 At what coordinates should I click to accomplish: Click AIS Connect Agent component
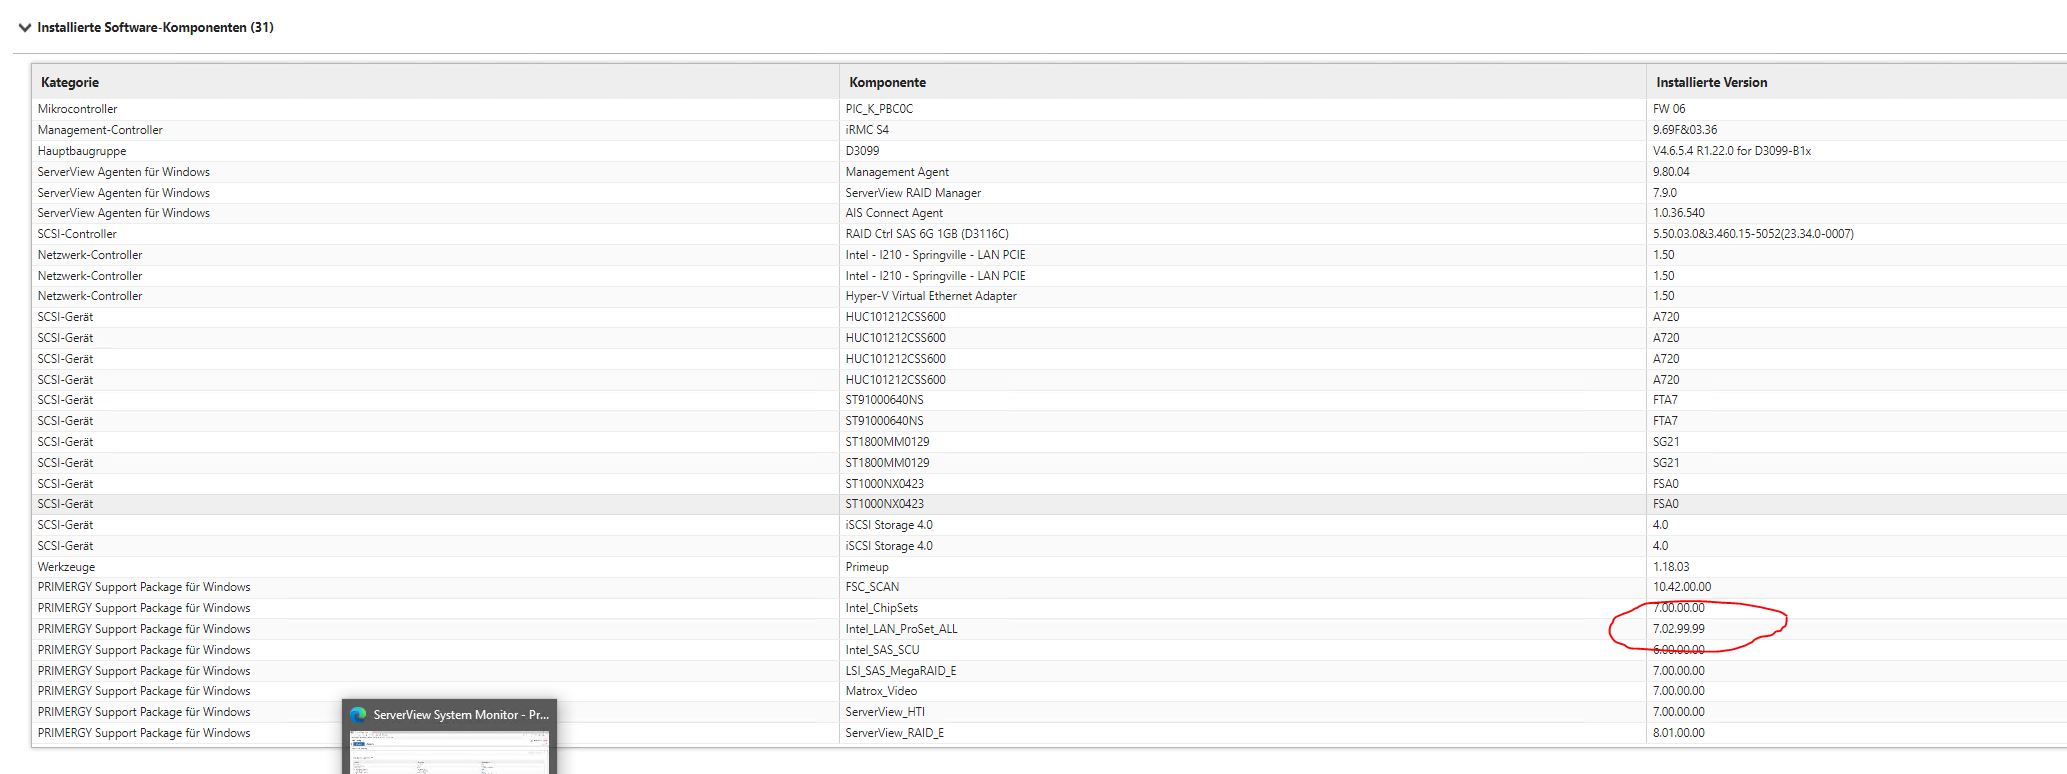pos(894,213)
